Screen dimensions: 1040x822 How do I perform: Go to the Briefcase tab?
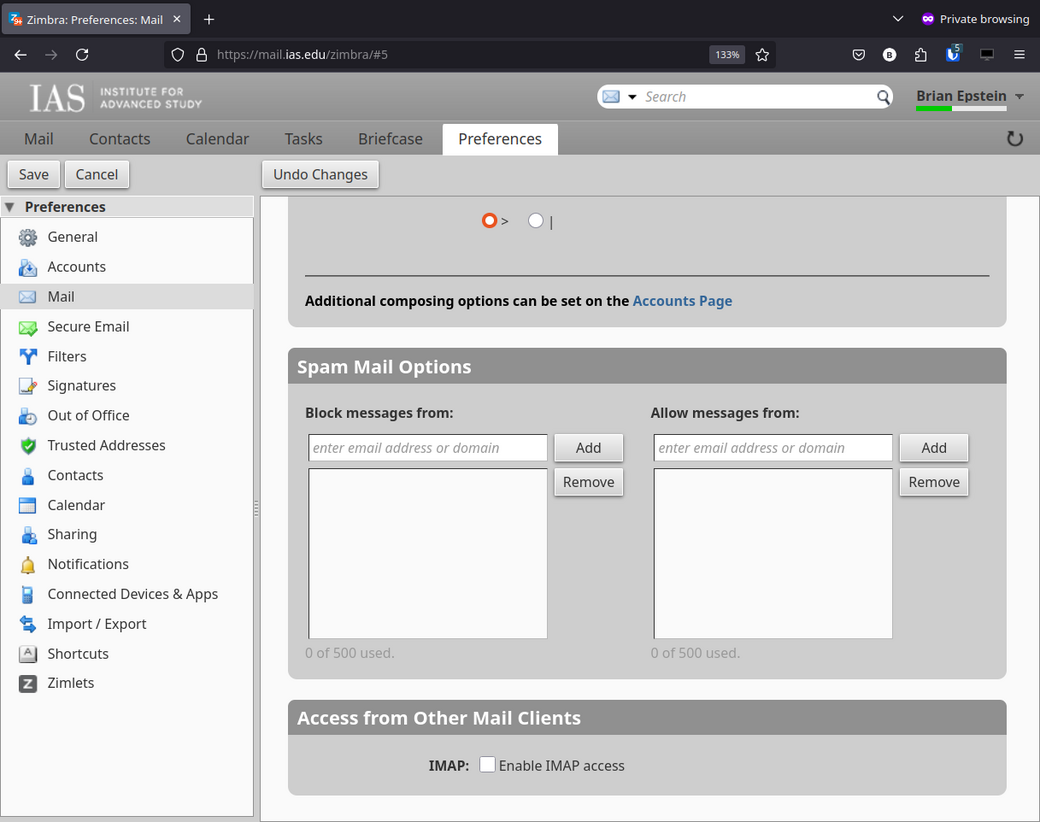tap(390, 139)
